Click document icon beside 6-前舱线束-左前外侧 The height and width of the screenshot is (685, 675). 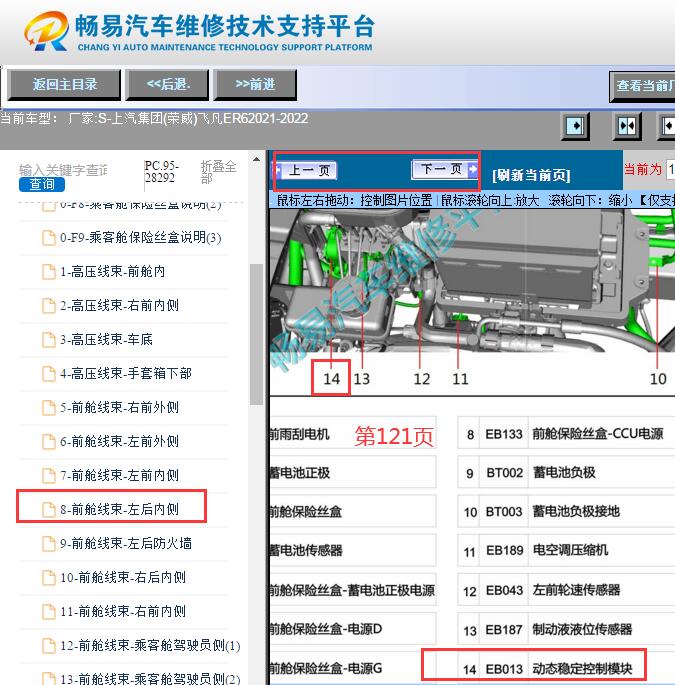click(48, 442)
